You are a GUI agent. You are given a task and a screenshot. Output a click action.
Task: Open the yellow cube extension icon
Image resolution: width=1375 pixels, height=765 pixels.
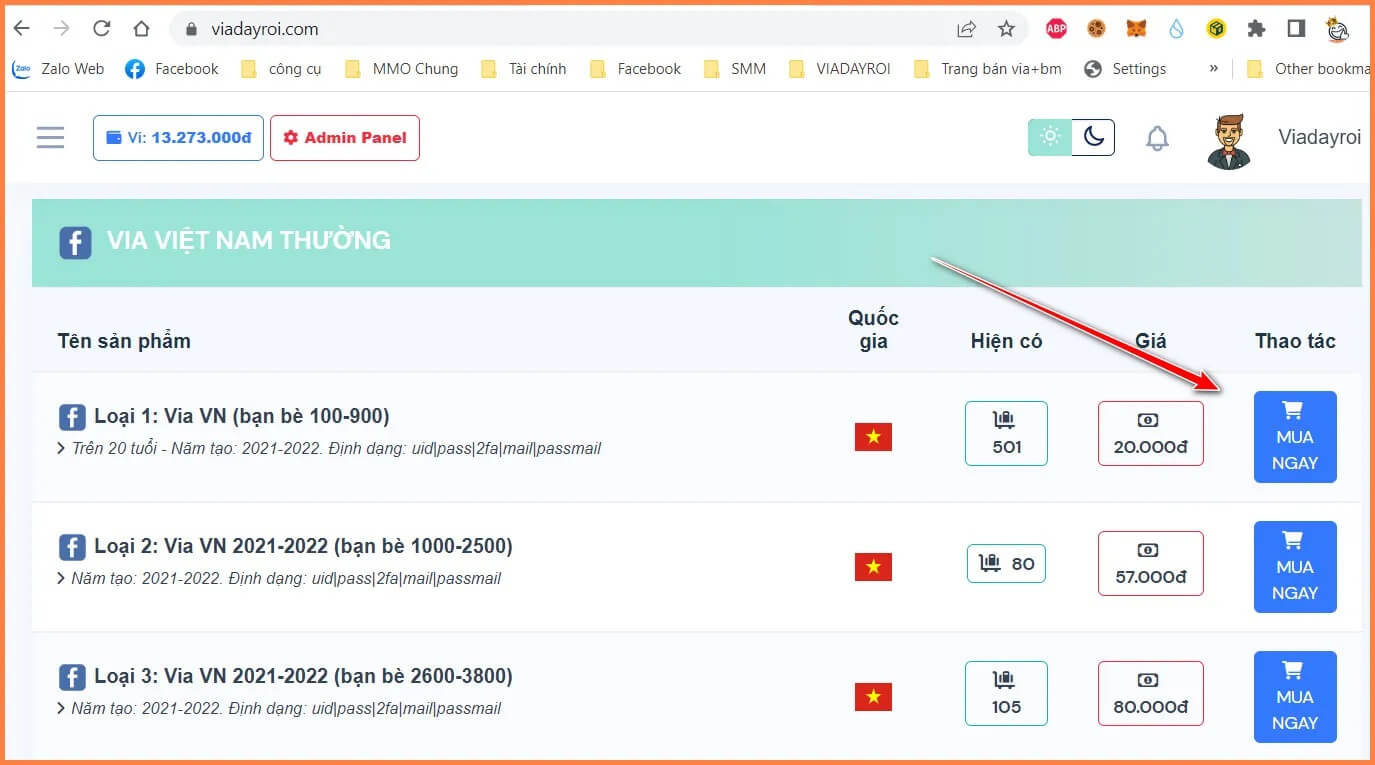point(1216,29)
